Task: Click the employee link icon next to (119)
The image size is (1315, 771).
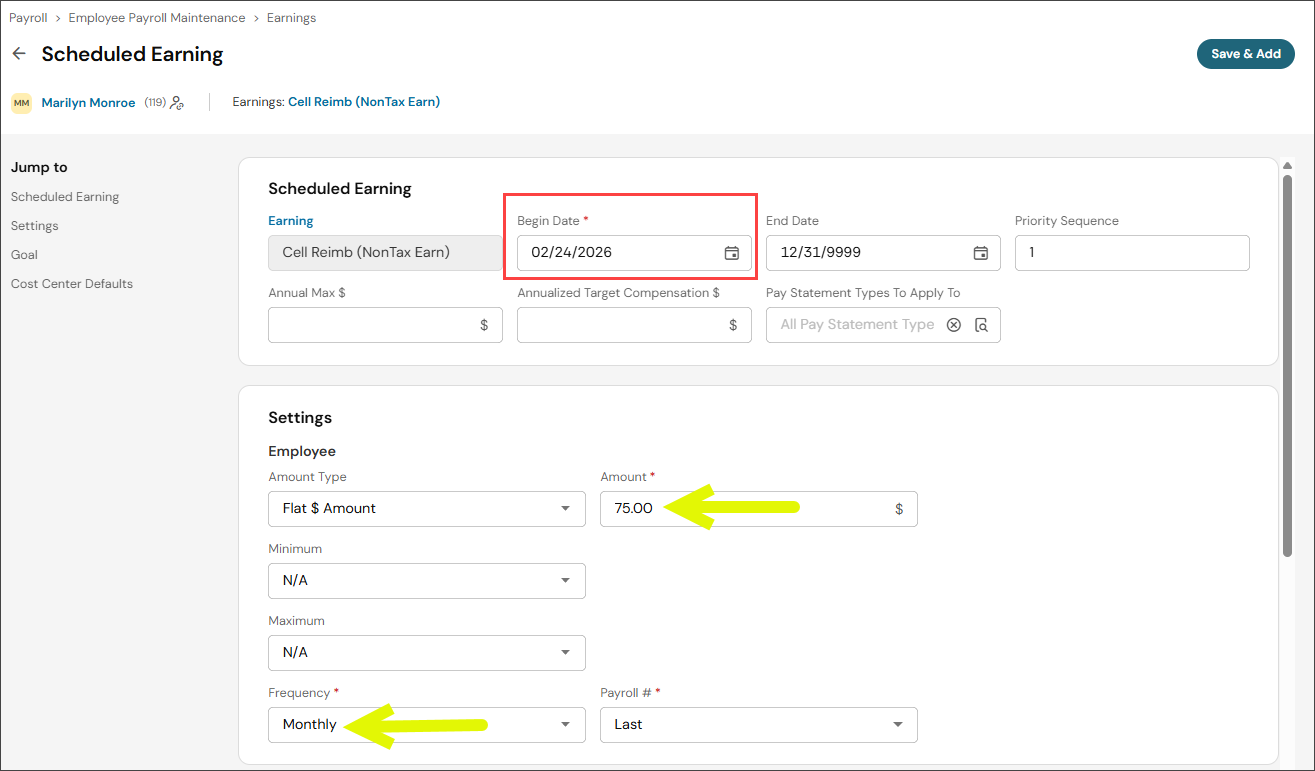Action: pos(177,102)
